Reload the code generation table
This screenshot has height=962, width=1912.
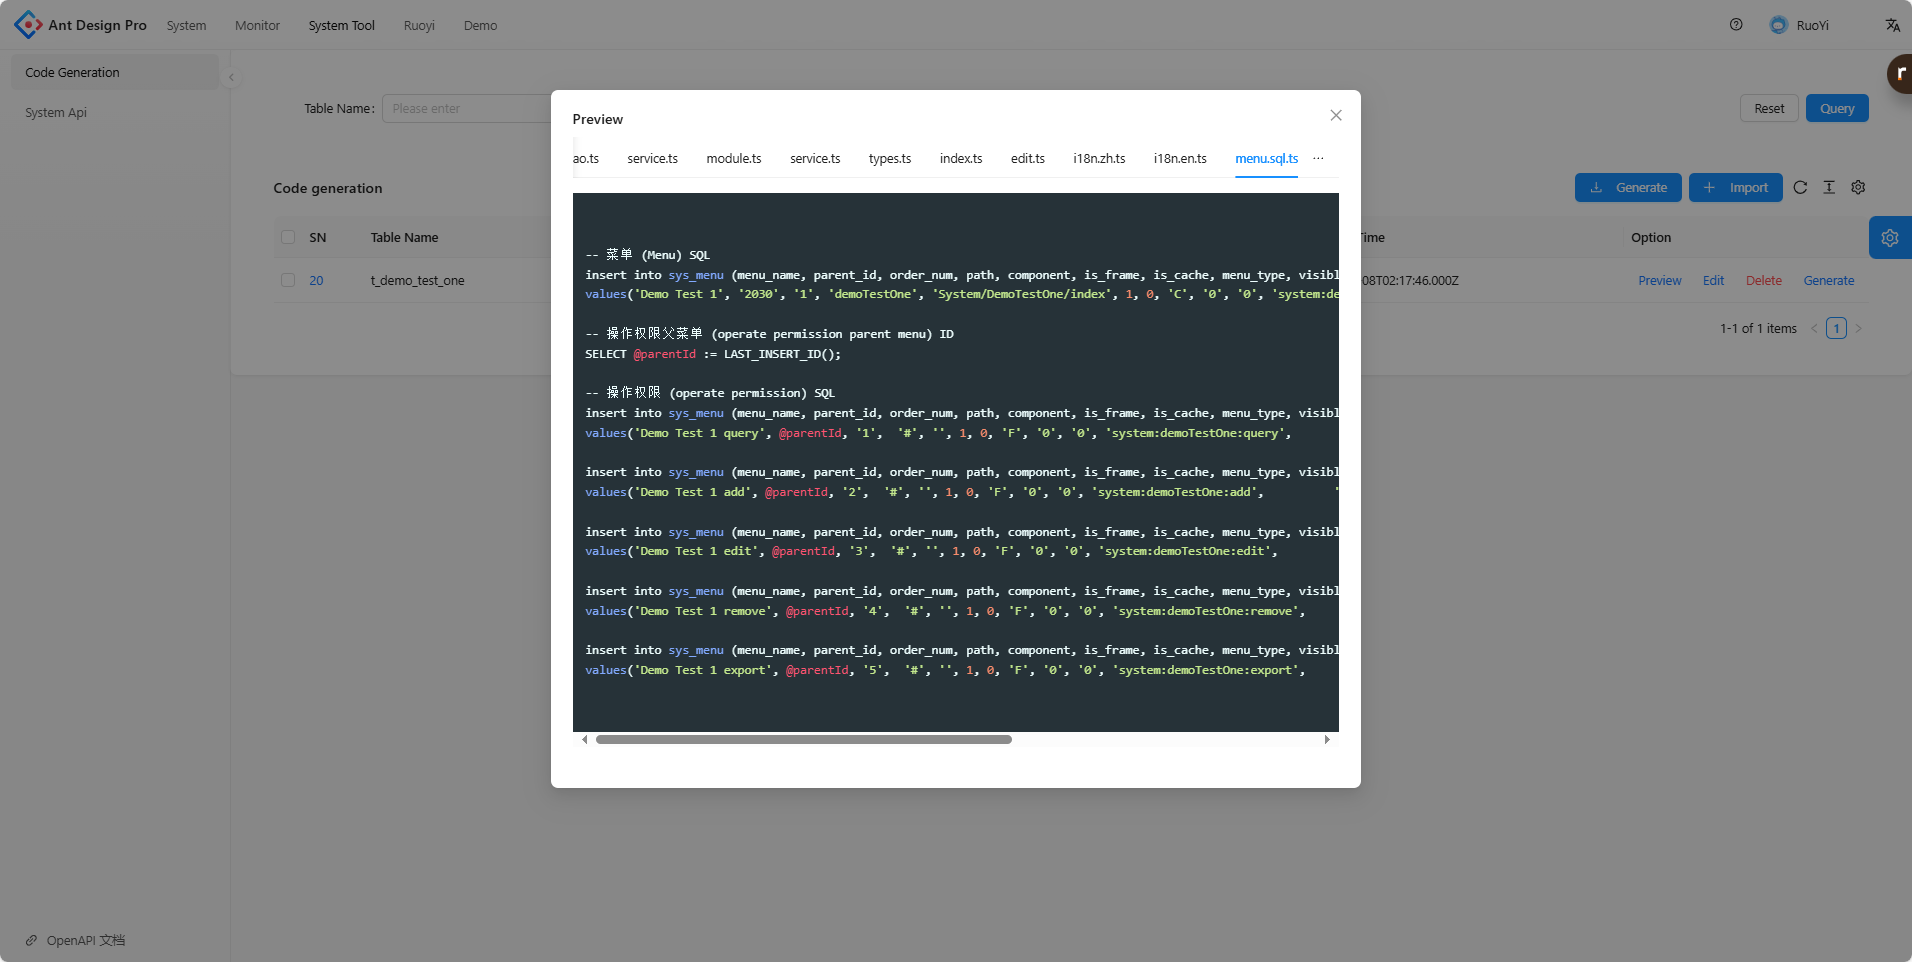click(1800, 187)
